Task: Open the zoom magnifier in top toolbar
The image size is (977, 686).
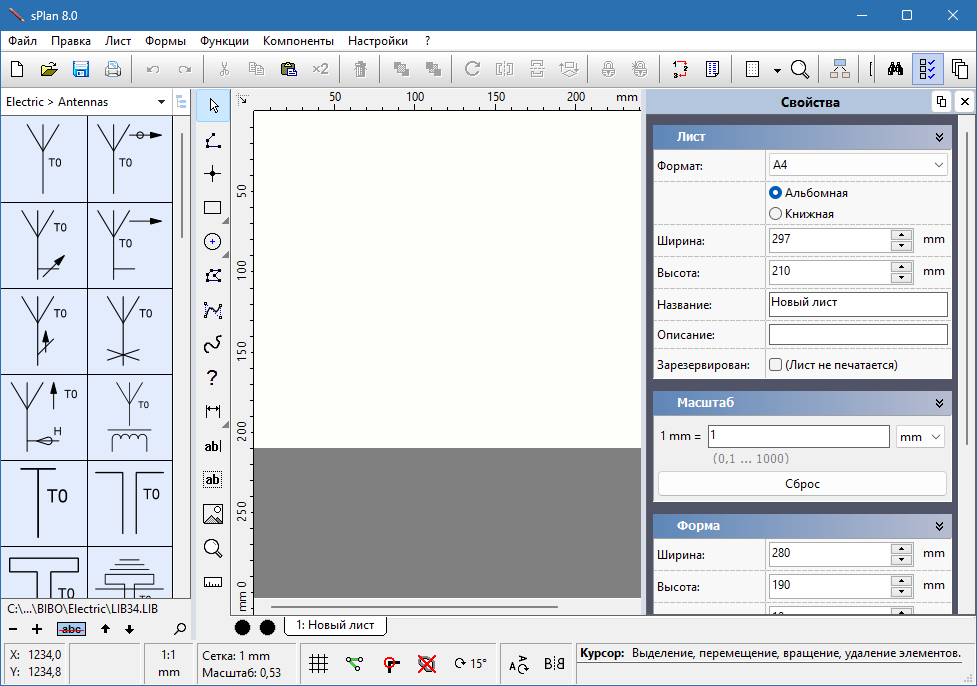Action: pos(799,69)
